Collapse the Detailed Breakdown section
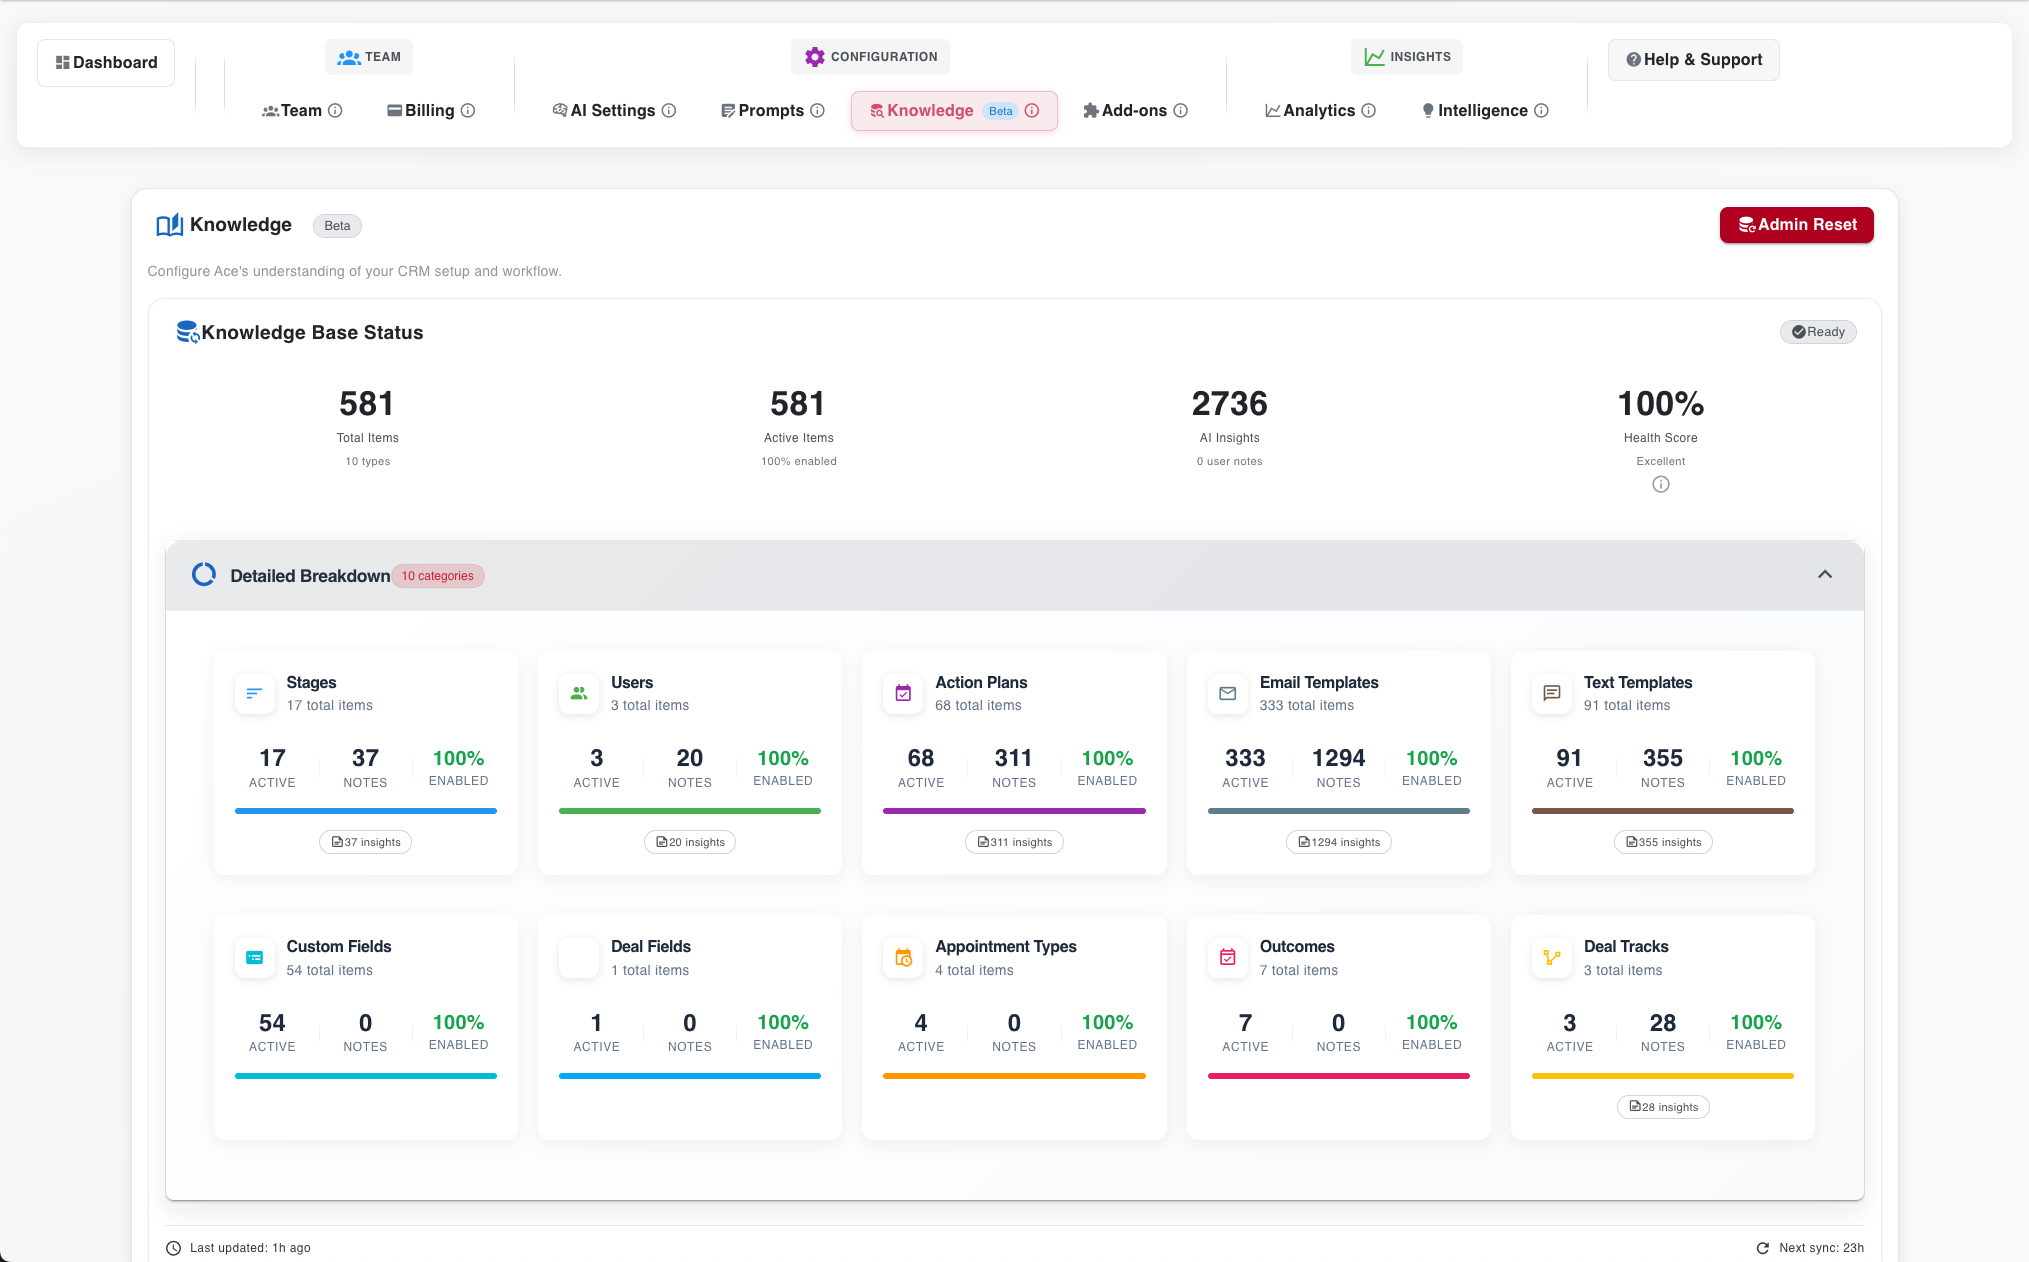The height and width of the screenshot is (1262, 2029). [1824, 575]
